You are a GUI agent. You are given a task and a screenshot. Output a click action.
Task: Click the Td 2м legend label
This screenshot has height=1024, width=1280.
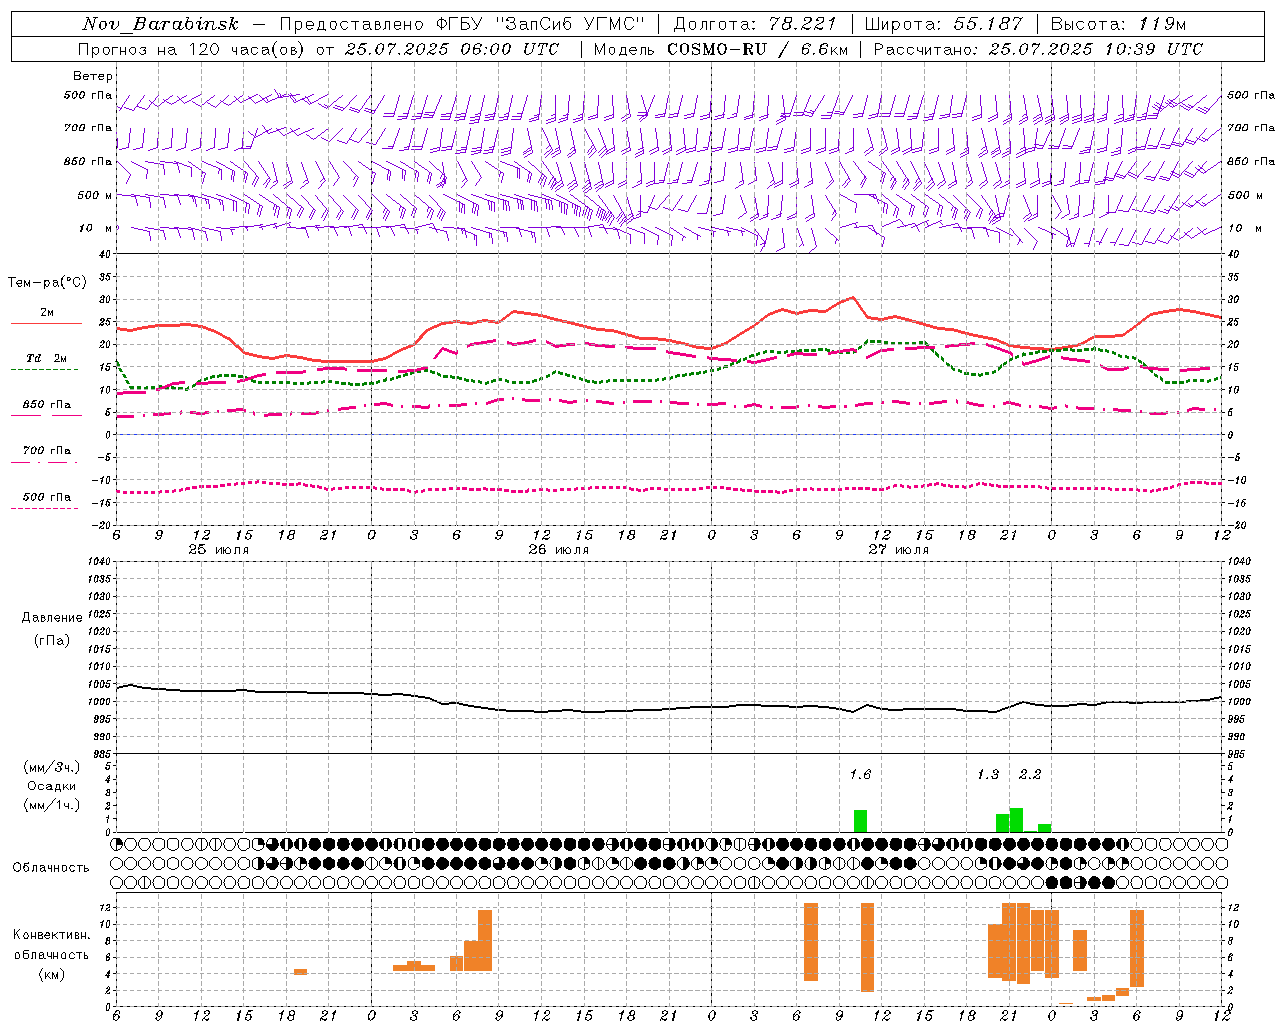coord(47,358)
